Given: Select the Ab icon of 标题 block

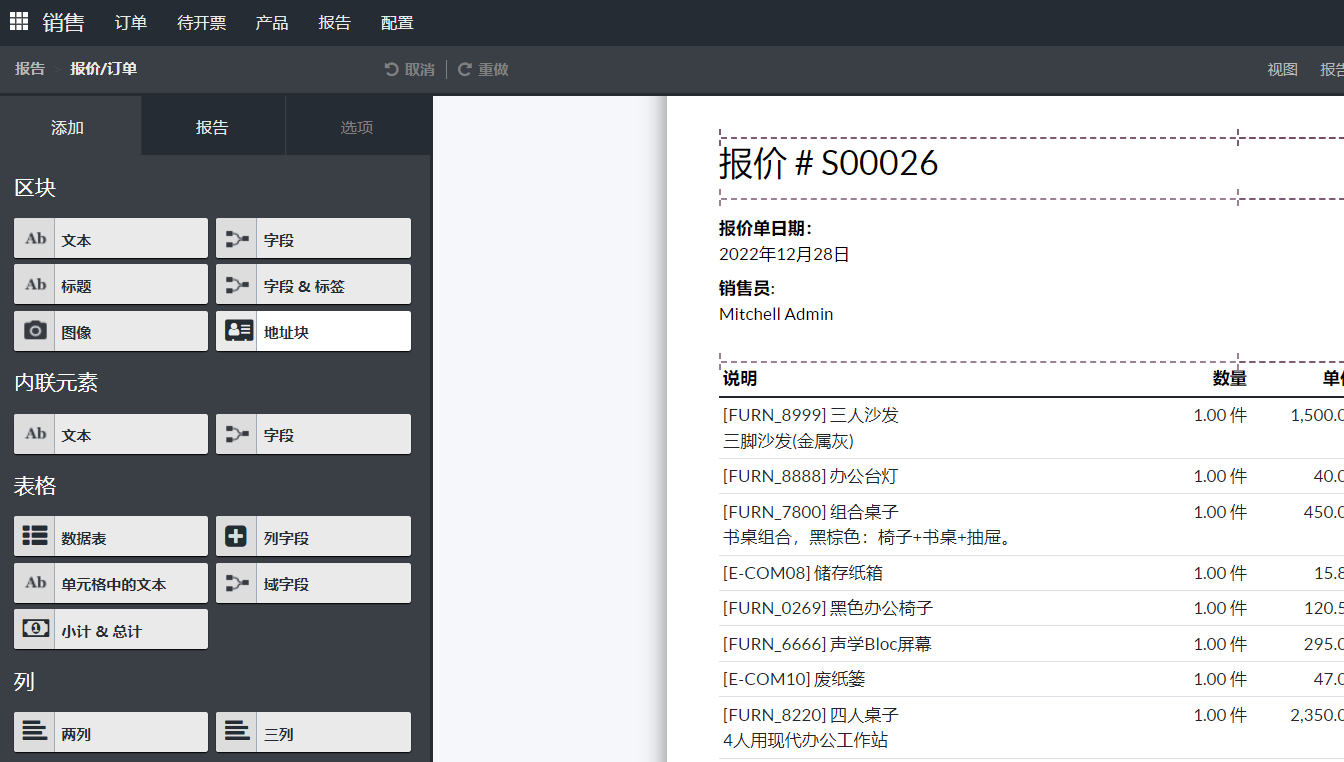Looking at the screenshot, I should pos(35,285).
